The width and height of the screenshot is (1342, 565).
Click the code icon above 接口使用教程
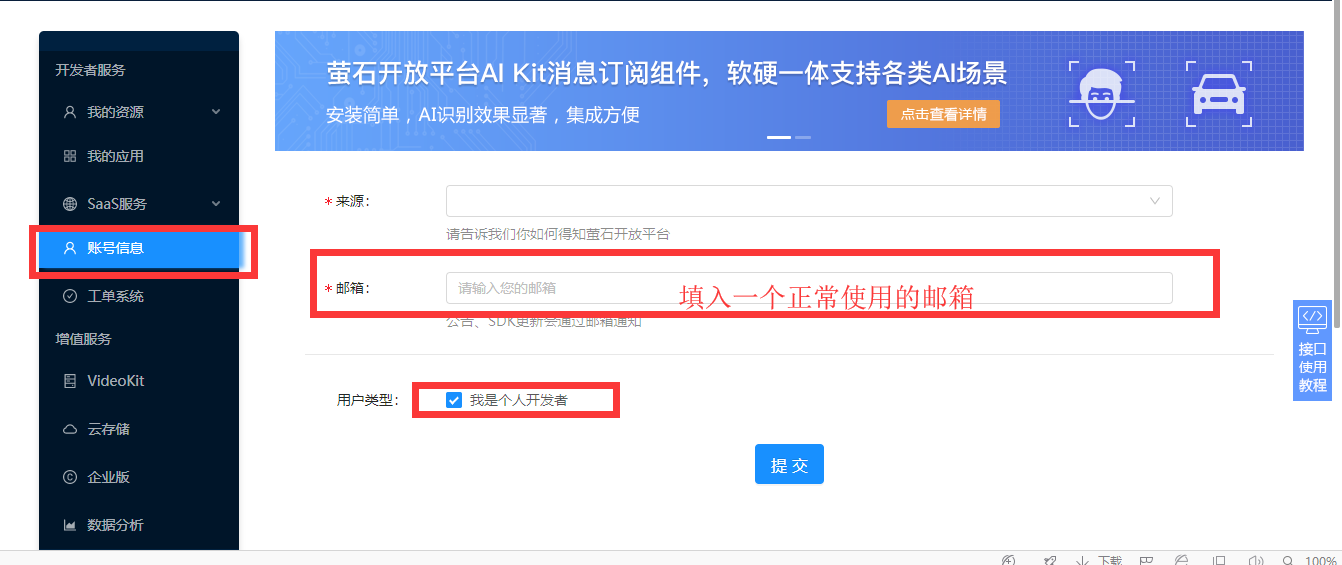coord(1312,318)
